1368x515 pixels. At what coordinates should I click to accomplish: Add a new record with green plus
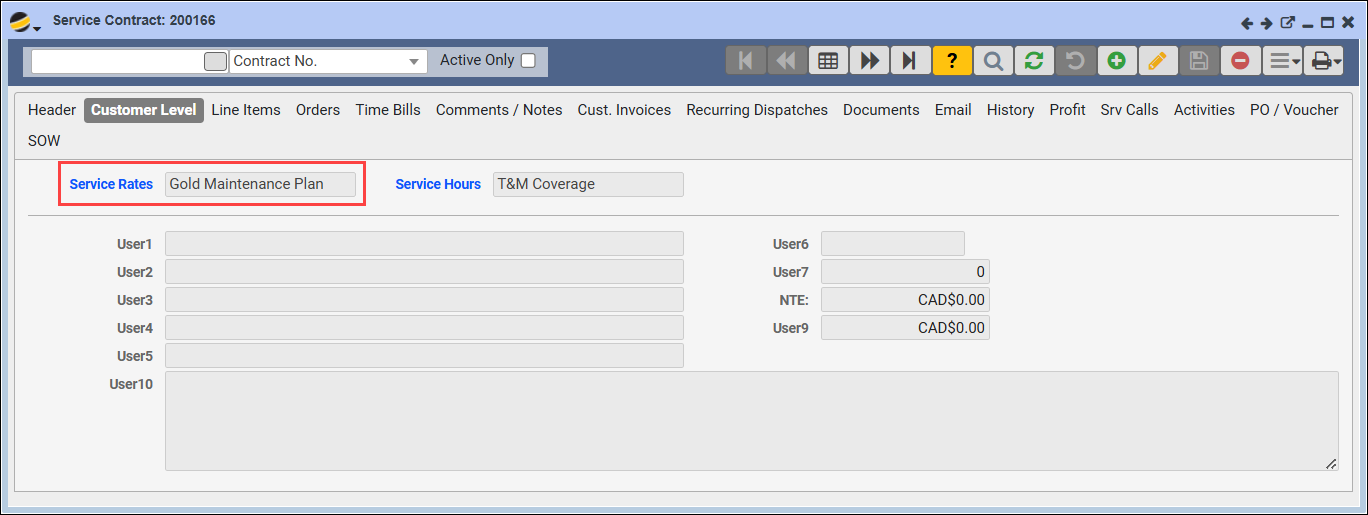[x=1116, y=61]
